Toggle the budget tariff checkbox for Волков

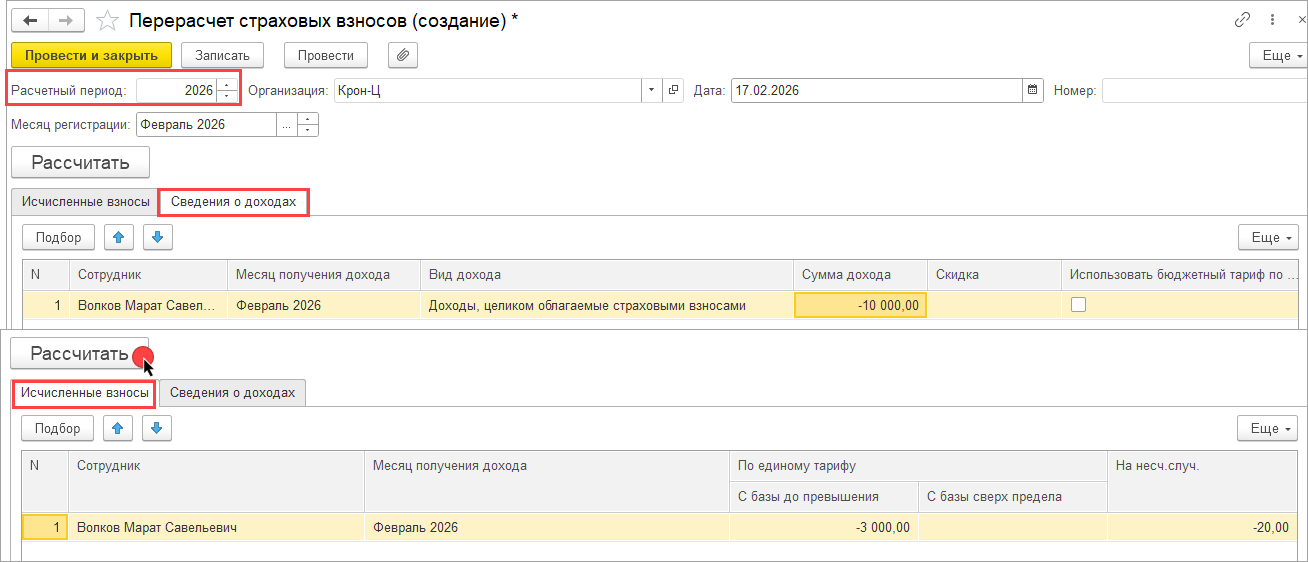point(1078,305)
